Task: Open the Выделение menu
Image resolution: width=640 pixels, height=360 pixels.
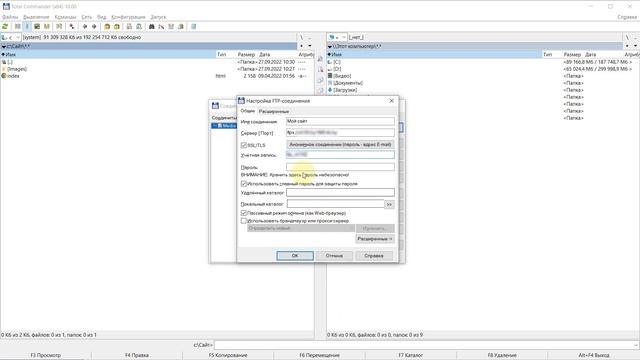Action: (x=36, y=17)
